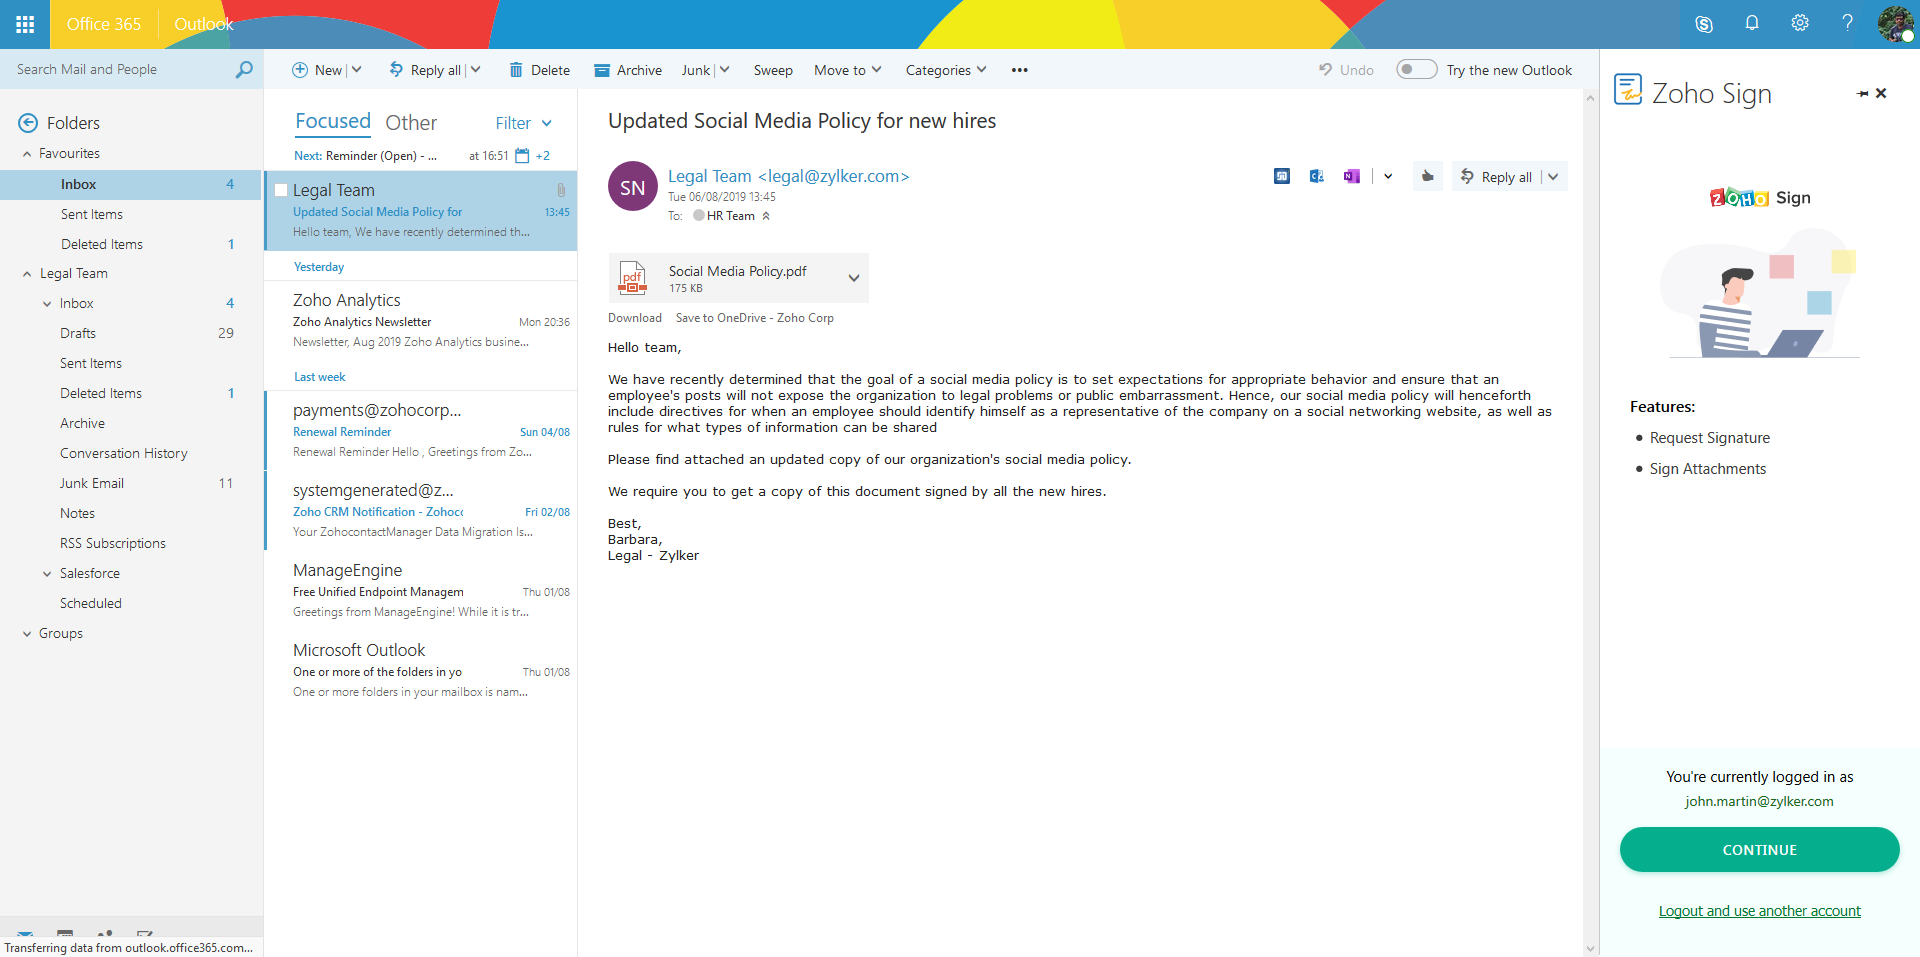Collapse the Legal Team Inbox subfolder
Image resolution: width=1920 pixels, height=957 pixels.
[47, 304]
